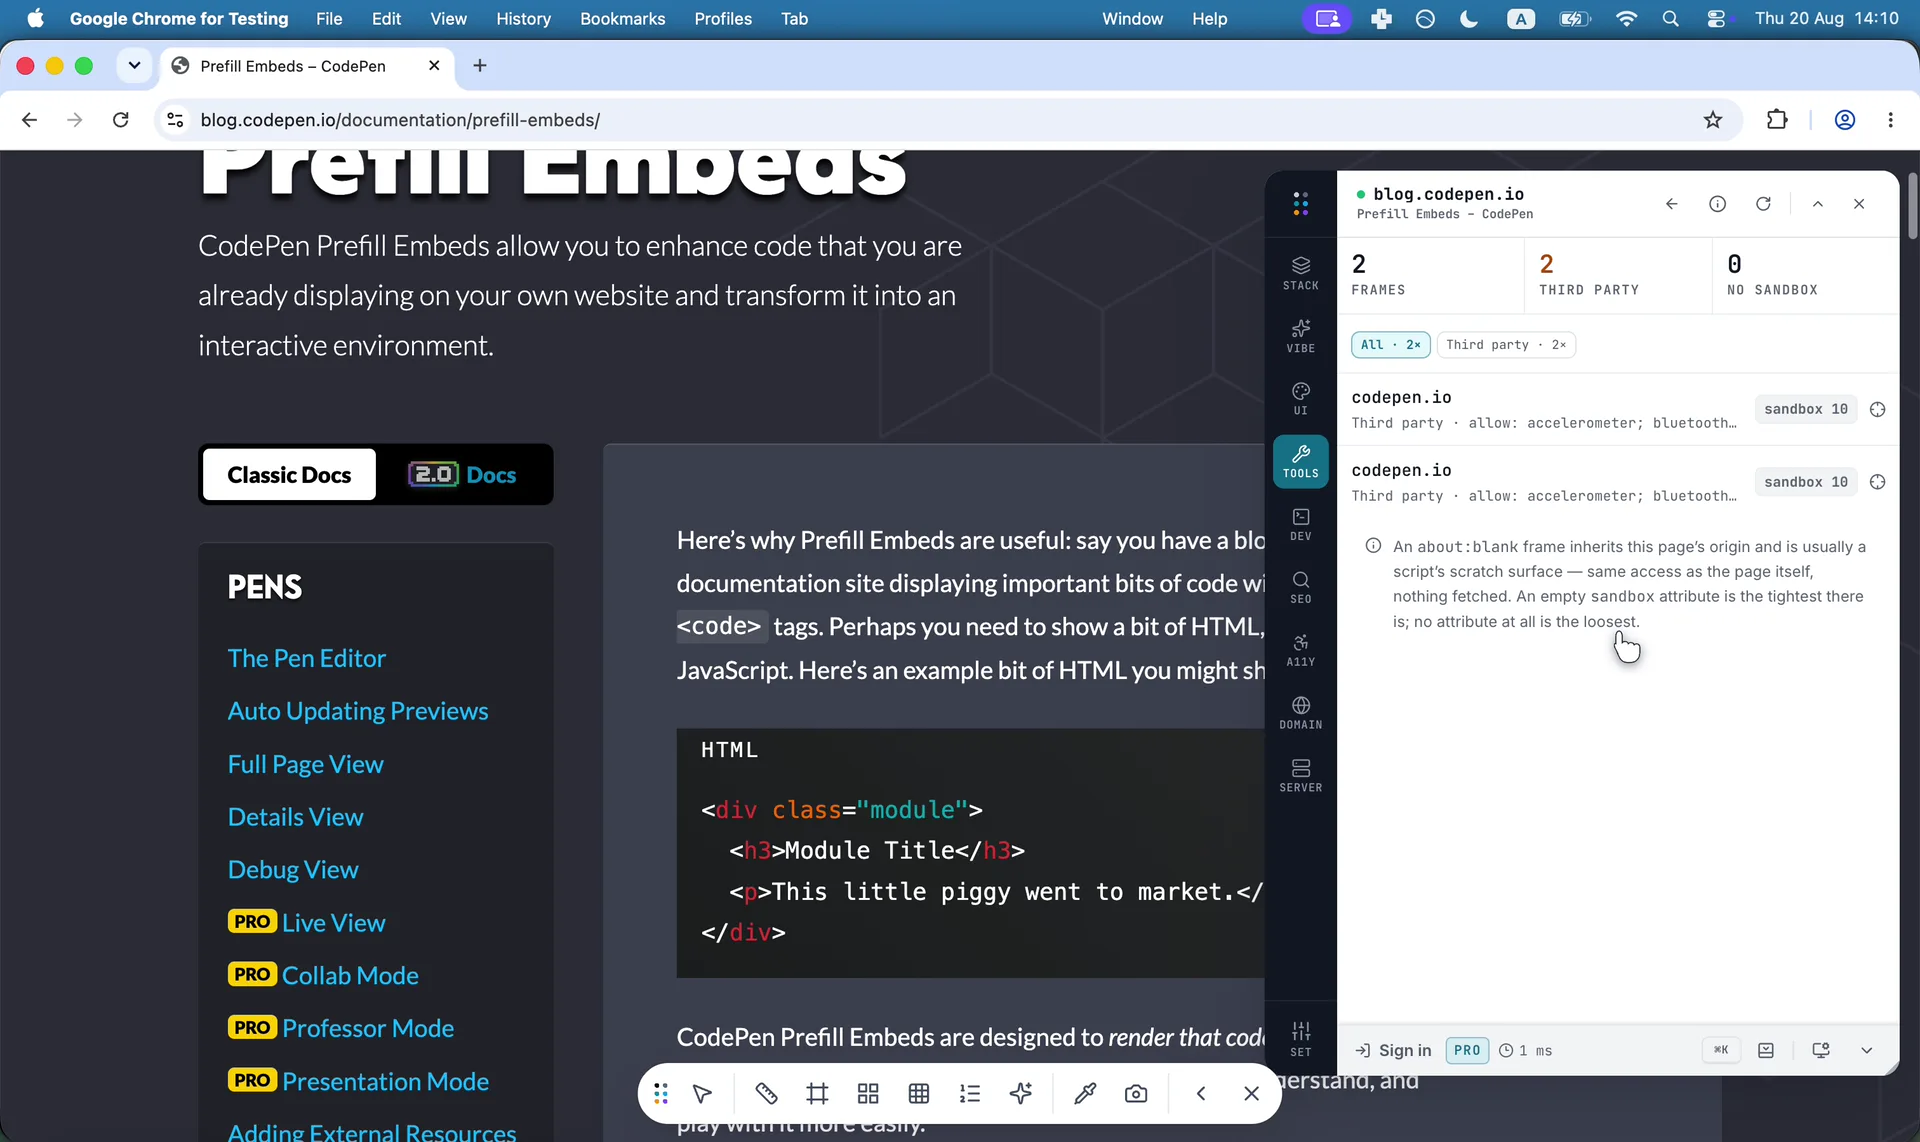This screenshot has height=1142, width=1920.
Task: Click the camera screenshot tool in bottom toolbar
Action: tap(1135, 1094)
